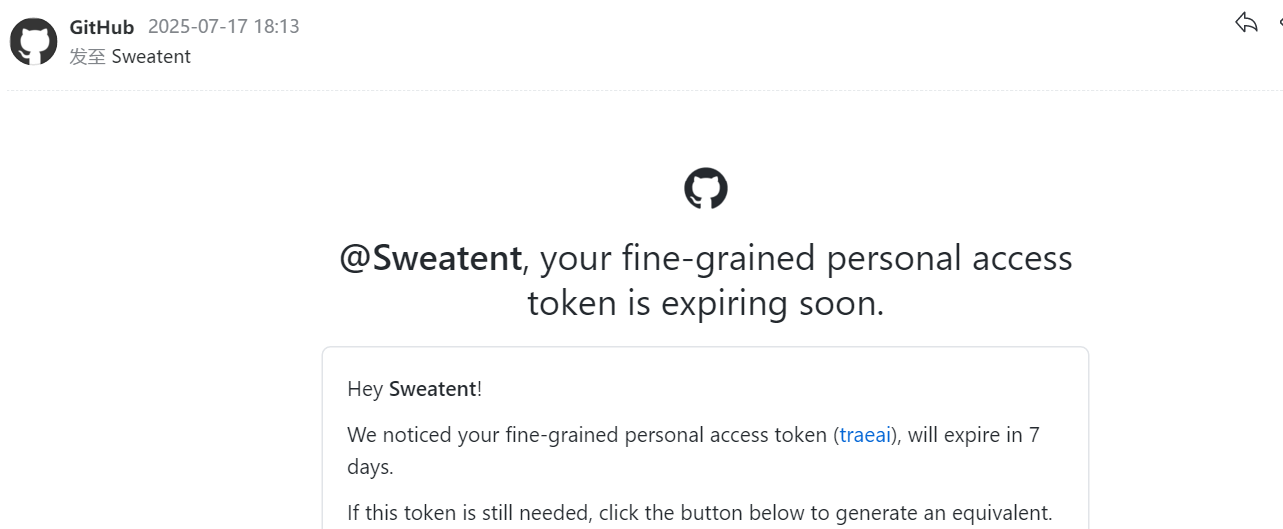Reply to this email using arrow icon
Screen dimensions: 1283x529
1246,22
